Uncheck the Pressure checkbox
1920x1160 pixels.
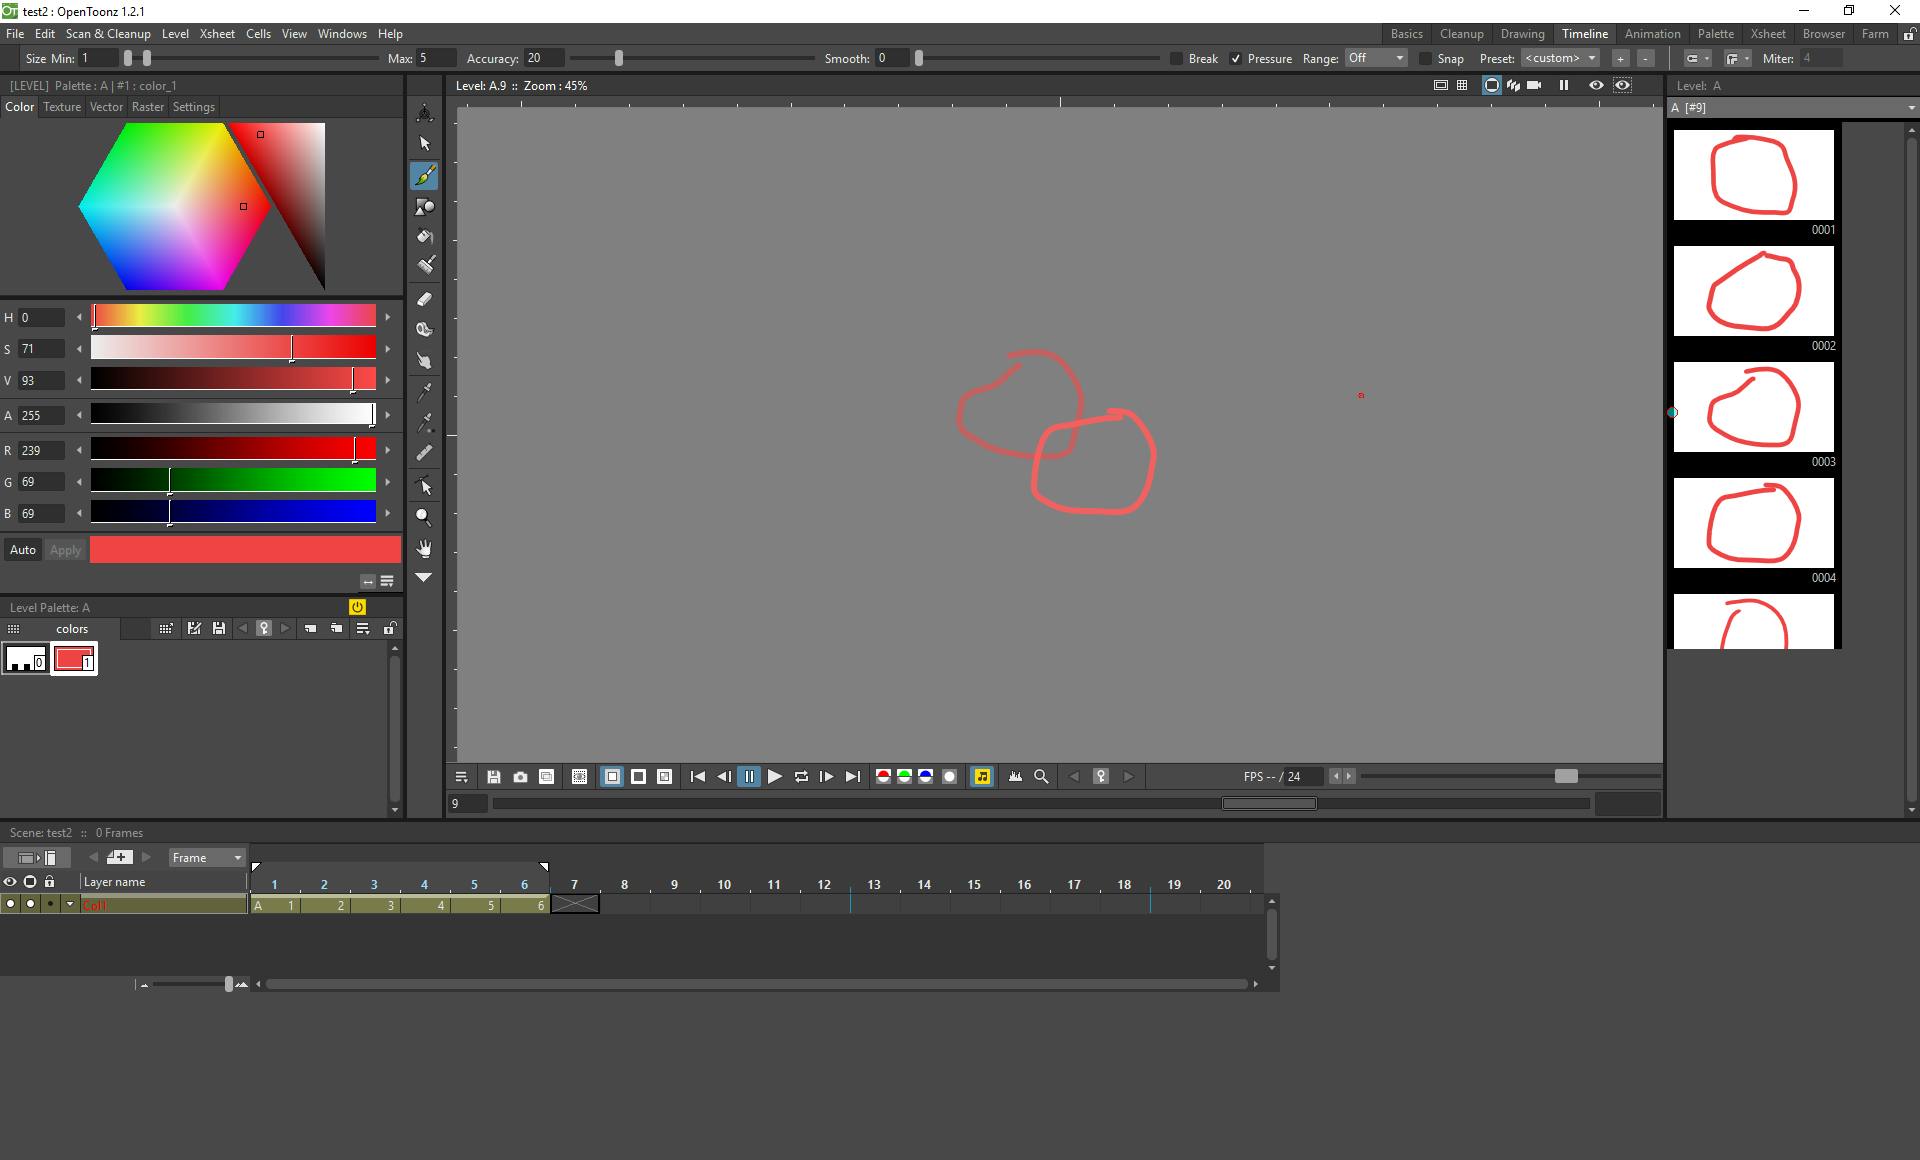coord(1236,59)
